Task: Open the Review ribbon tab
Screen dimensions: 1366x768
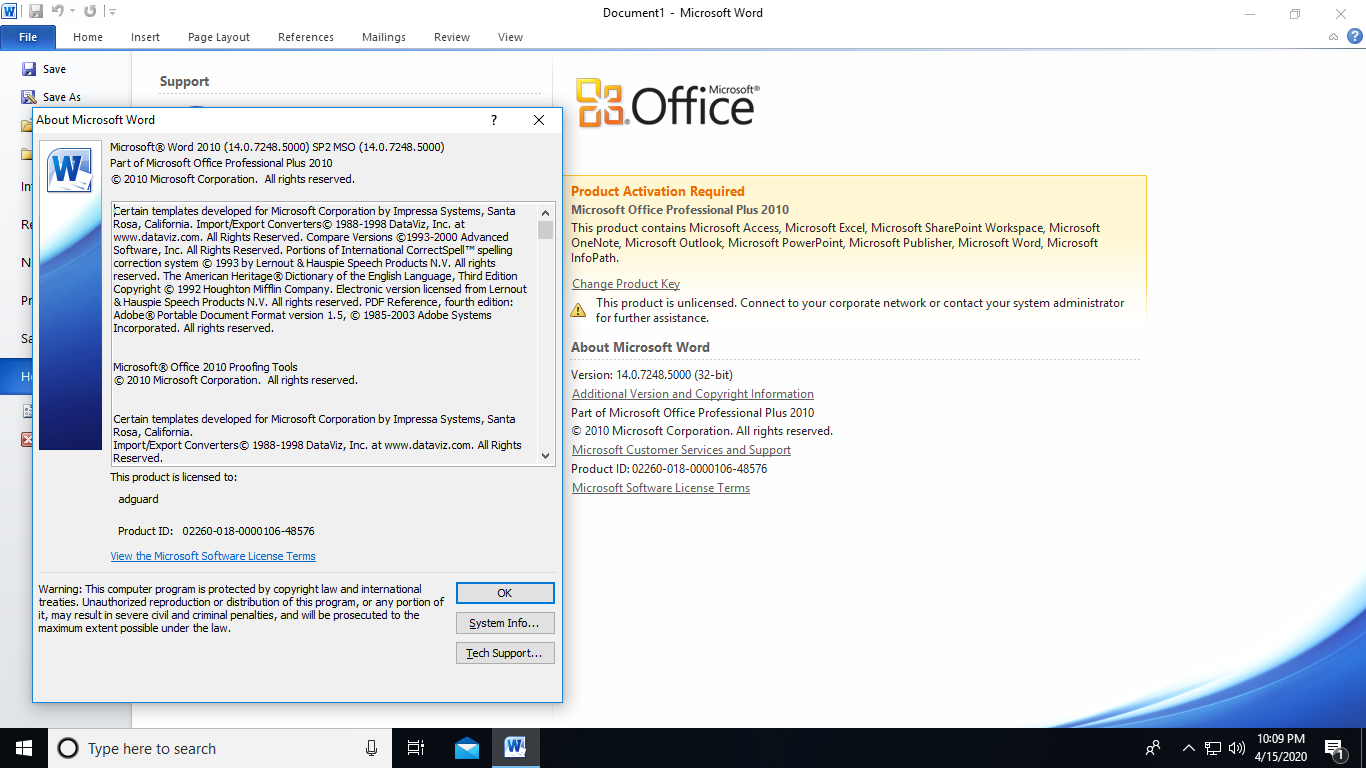Action: click(452, 37)
